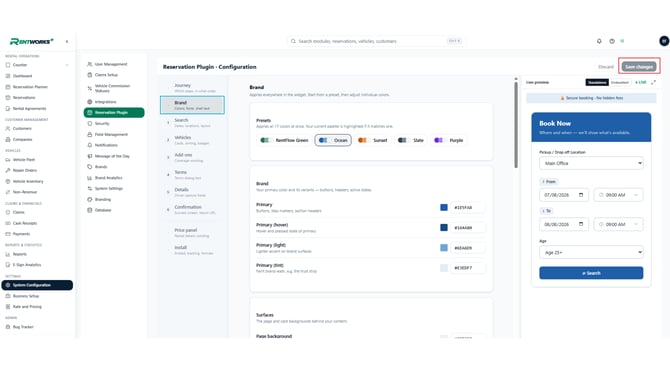
Task: Expand the Counter menu chevron
Action: pyautogui.click(x=67, y=65)
